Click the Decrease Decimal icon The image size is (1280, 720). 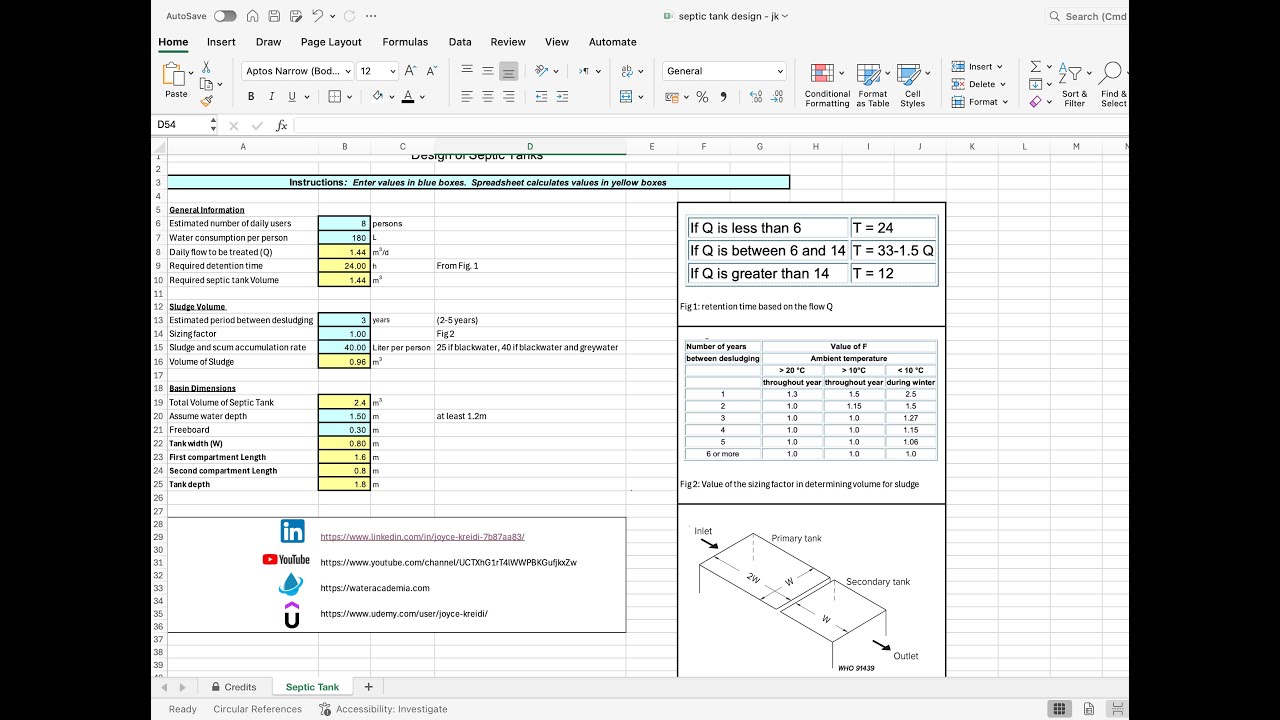pos(779,97)
